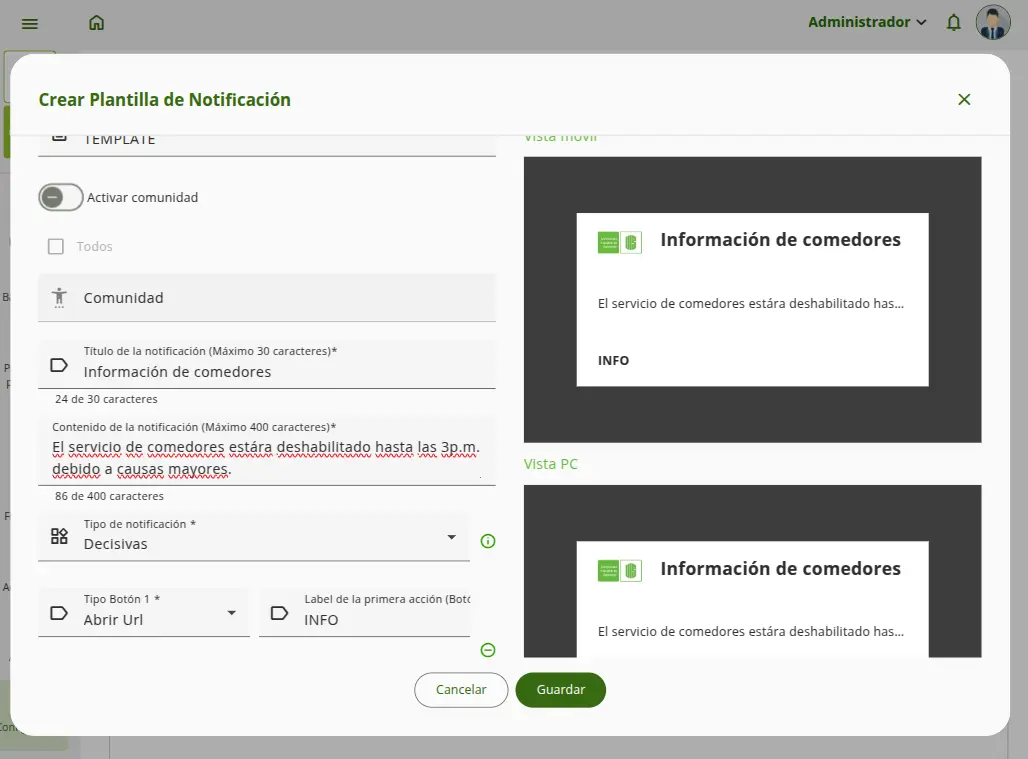Open notifications via the bell icon
The height and width of the screenshot is (759, 1028).
(953, 22)
